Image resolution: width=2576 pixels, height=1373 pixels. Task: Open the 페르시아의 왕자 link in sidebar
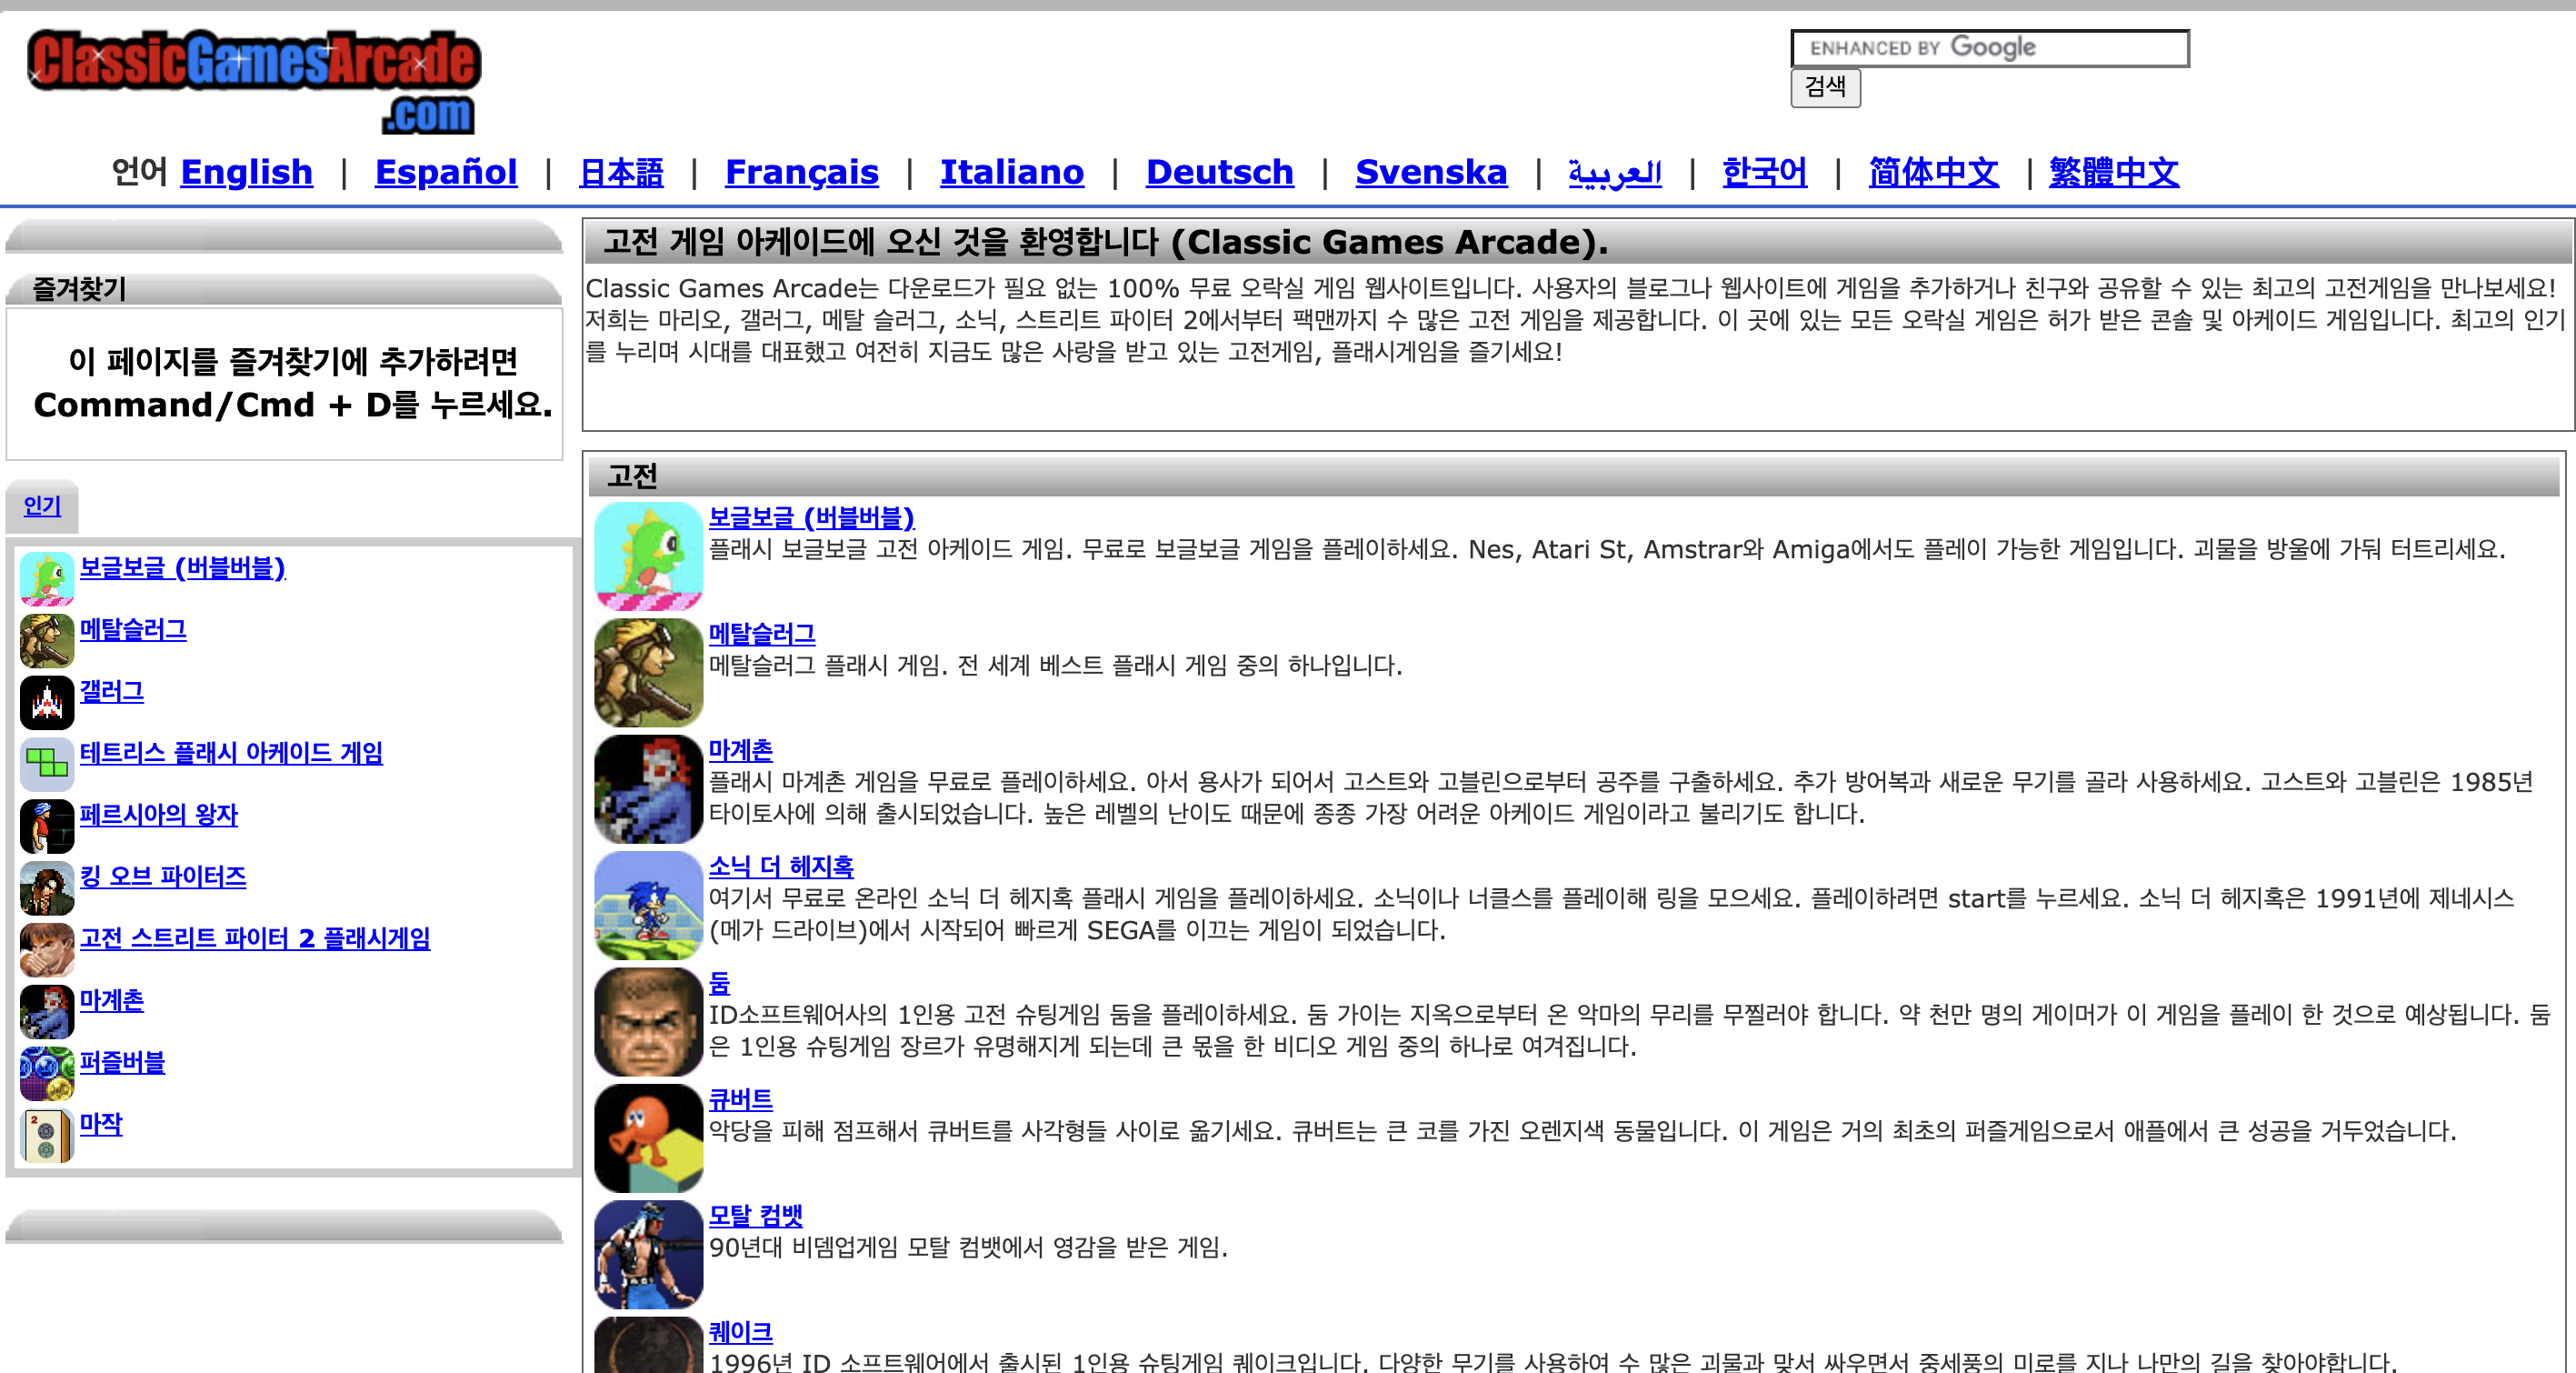coord(158,815)
